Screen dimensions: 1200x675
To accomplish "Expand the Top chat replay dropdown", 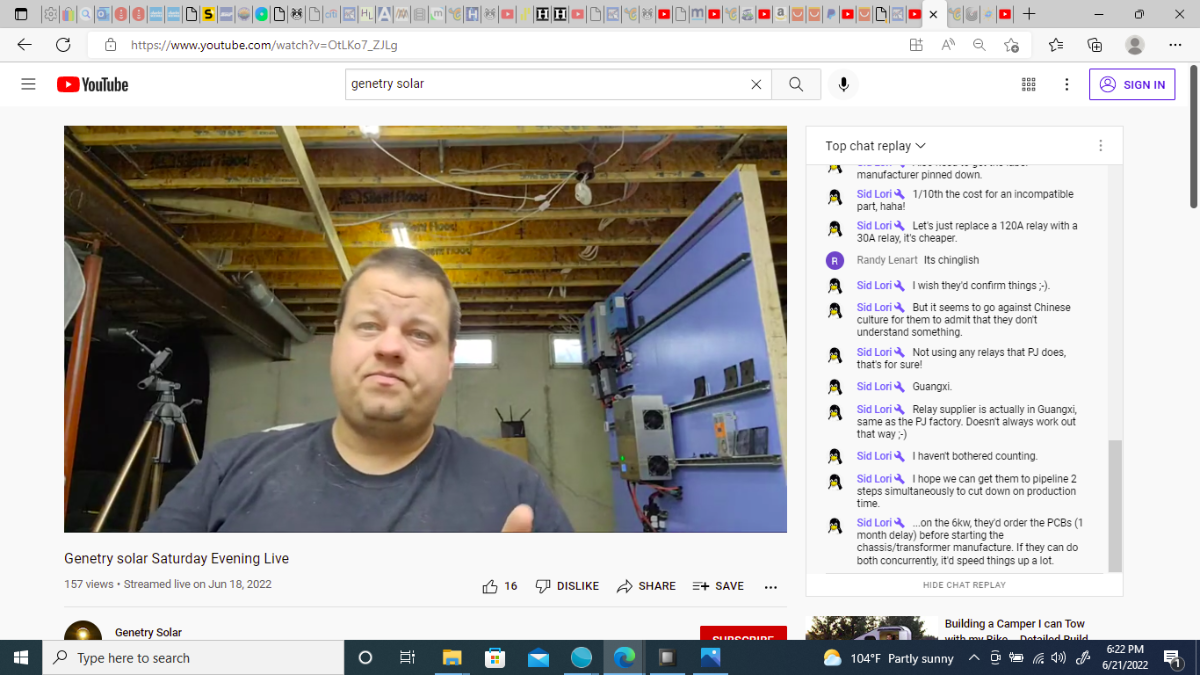I will click(876, 146).
